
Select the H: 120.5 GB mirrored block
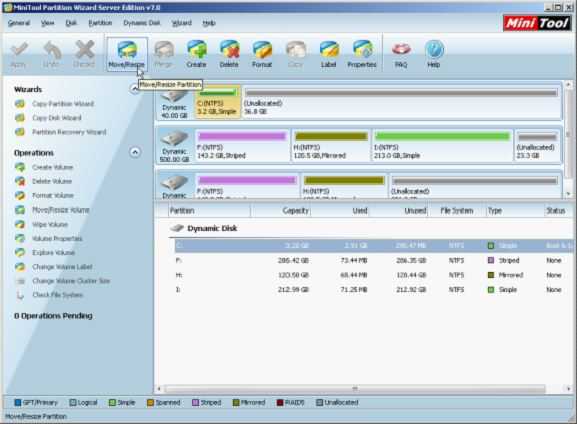[331, 145]
